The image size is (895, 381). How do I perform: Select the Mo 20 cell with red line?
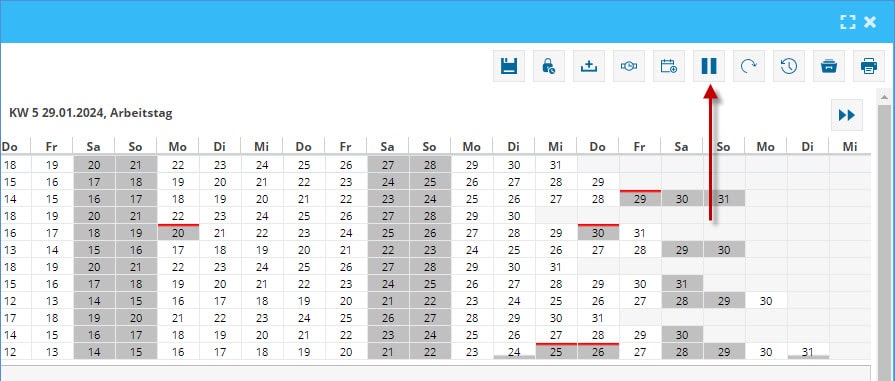(x=178, y=233)
